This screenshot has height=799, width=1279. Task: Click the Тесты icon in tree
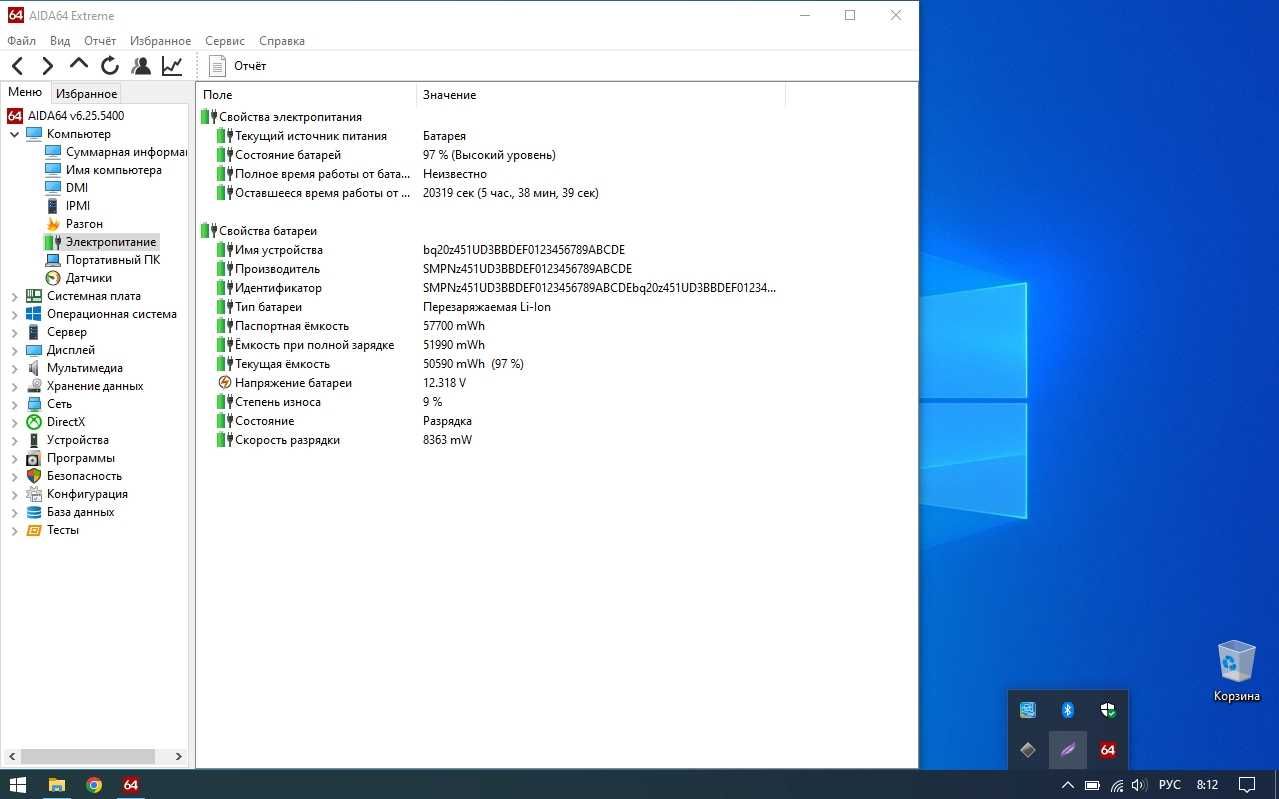pyautogui.click(x=34, y=530)
